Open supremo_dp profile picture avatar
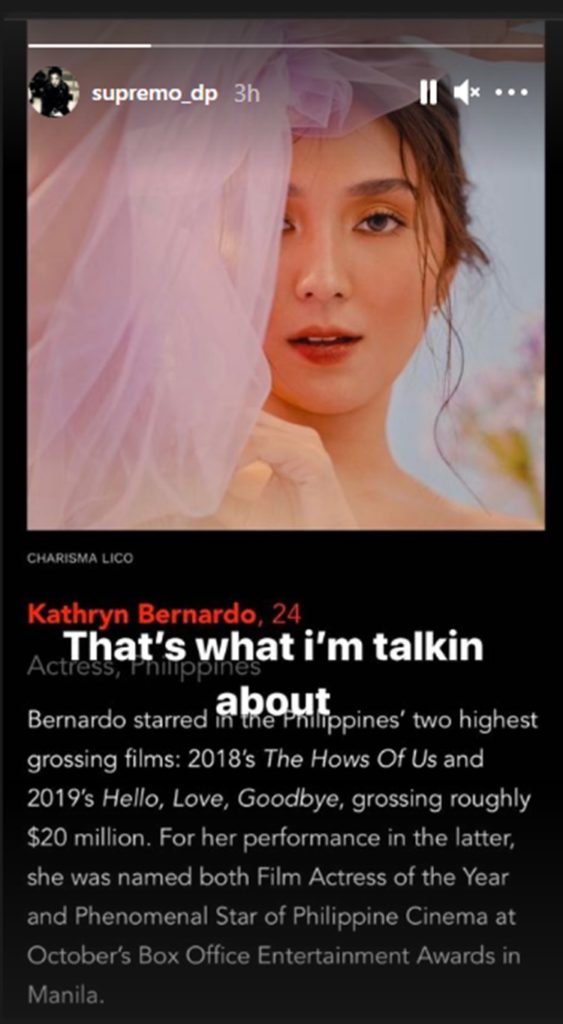The height and width of the screenshot is (1024, 563). point(54,92)
